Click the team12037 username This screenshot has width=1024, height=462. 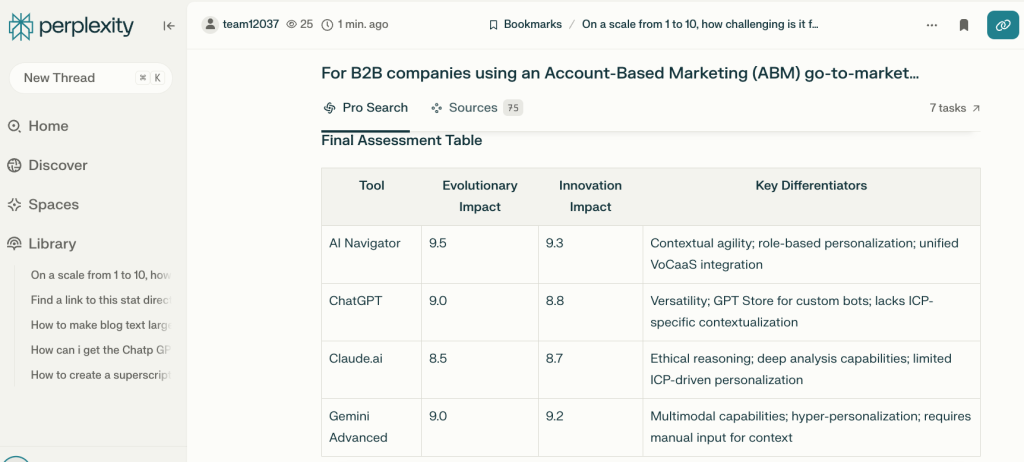click(x=251, y=24)
